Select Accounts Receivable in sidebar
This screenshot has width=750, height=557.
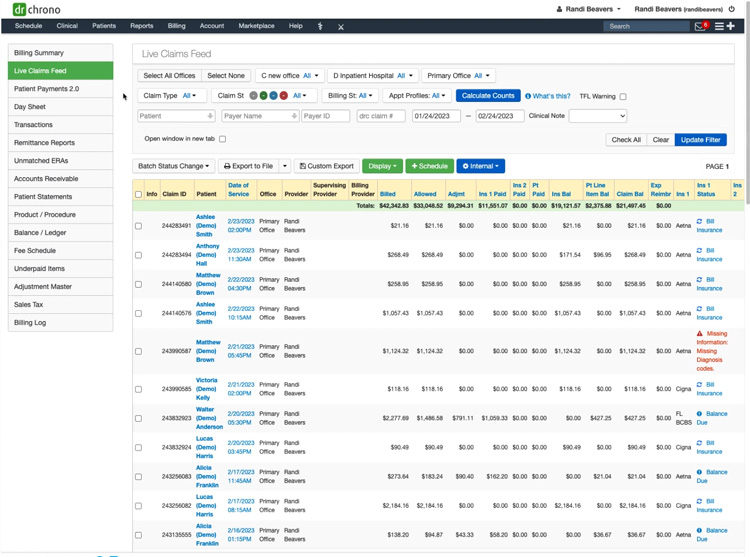[x=61, y=179]
